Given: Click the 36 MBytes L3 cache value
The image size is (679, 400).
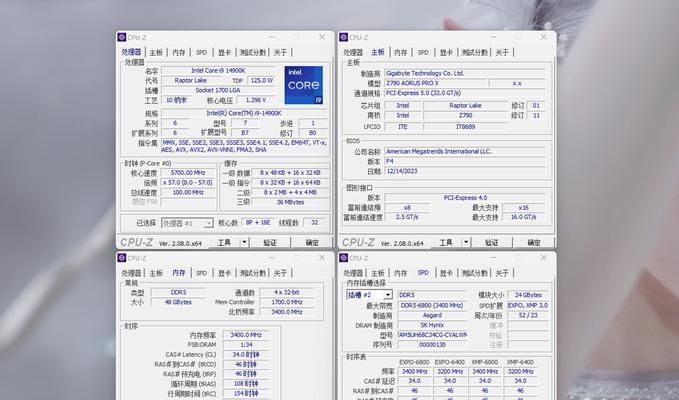Looking at the screenshot, I should pos(290,202).
